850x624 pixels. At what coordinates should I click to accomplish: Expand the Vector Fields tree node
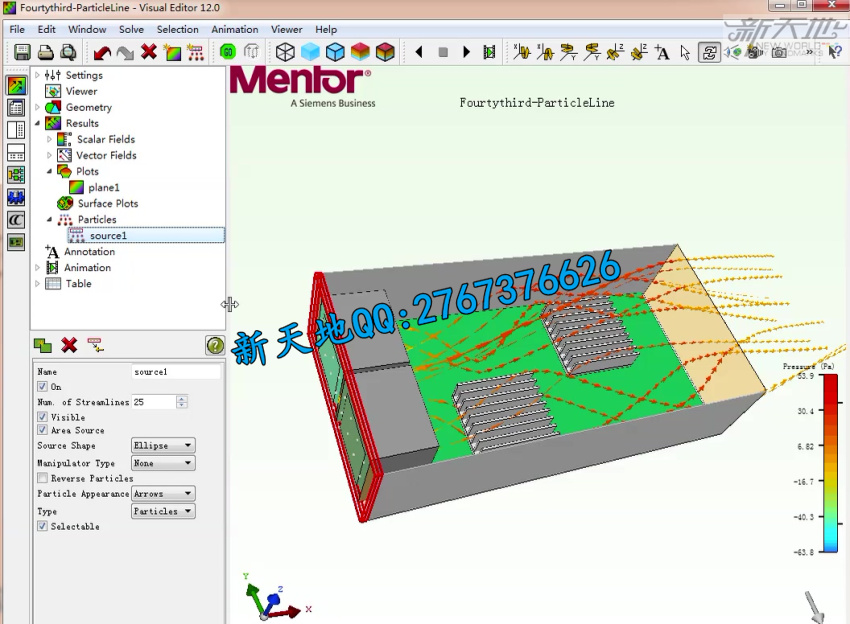[50, 155]
